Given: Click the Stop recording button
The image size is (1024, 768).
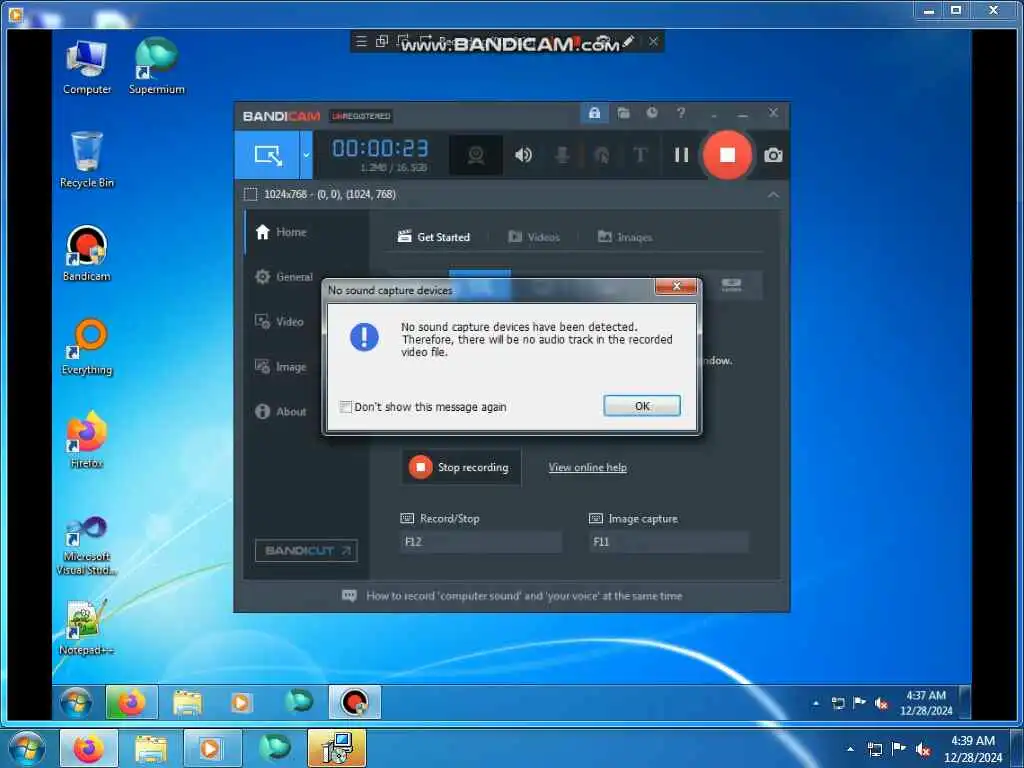Looking at the screenshot, I should tap(462, 467).
